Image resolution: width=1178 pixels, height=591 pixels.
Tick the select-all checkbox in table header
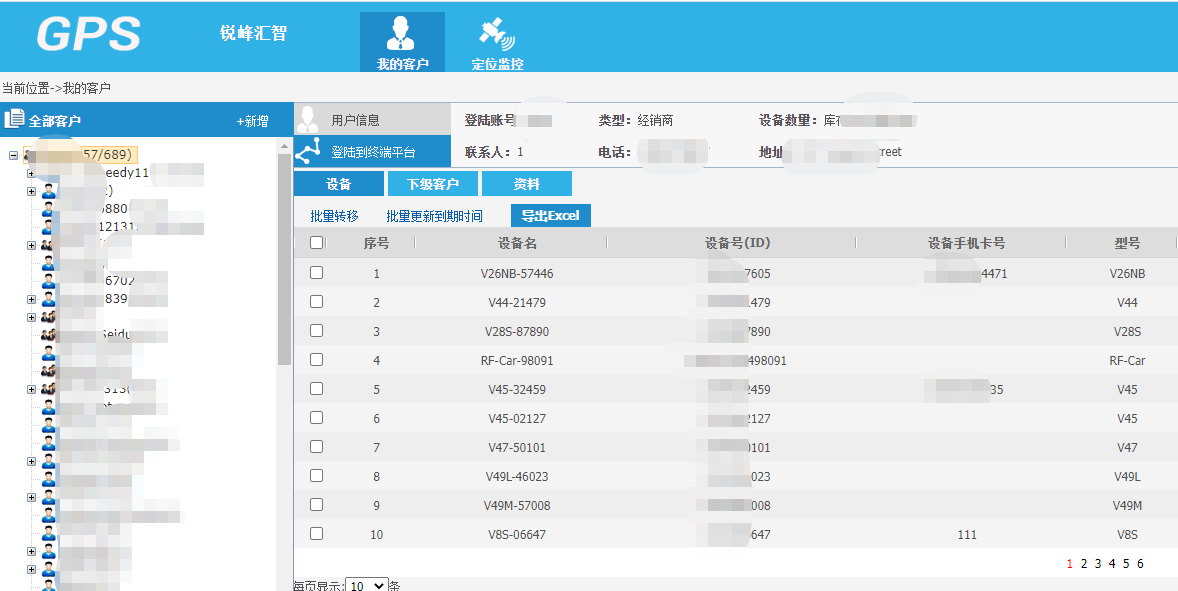pos(317,243)
